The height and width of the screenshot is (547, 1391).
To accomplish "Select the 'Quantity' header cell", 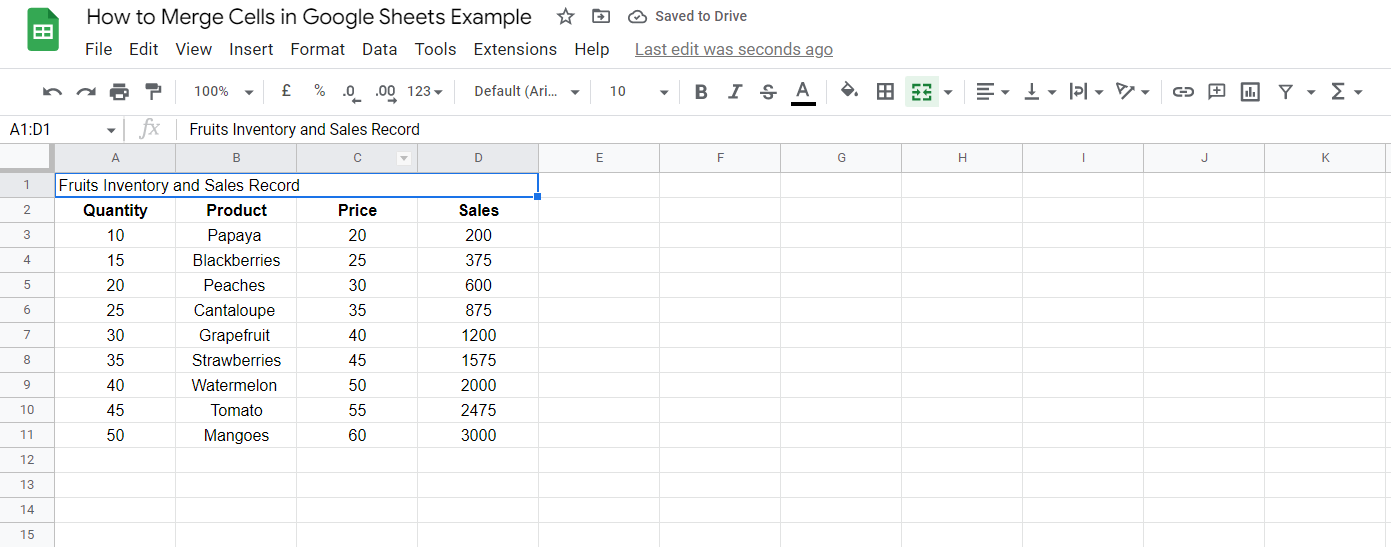I will (x=115, y=210).
